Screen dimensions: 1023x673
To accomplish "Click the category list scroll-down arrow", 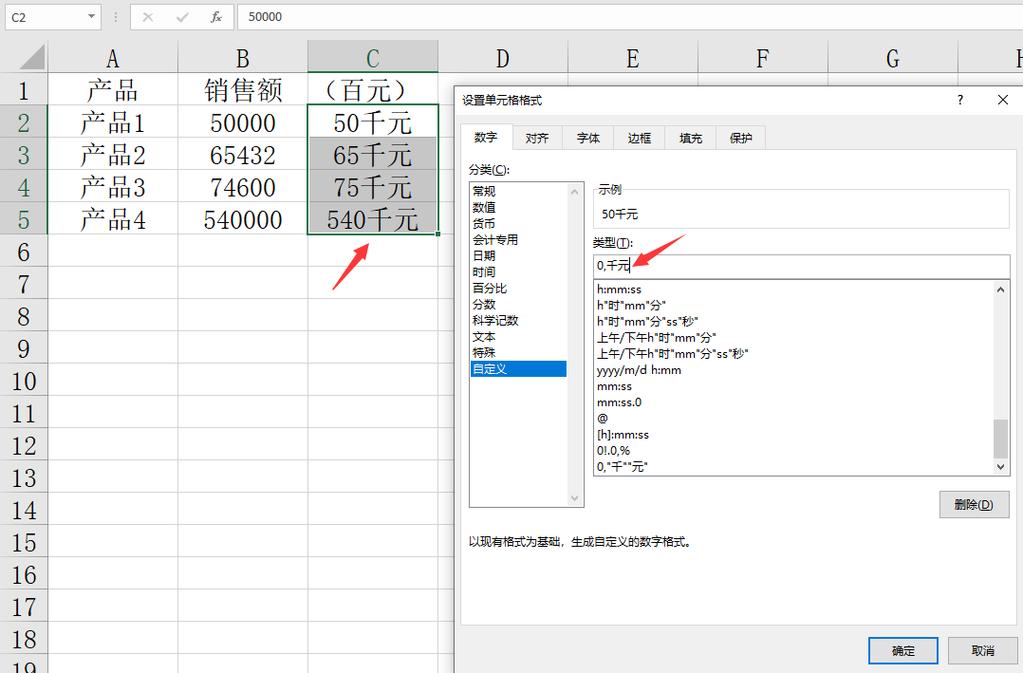I will tap(575, 498).
